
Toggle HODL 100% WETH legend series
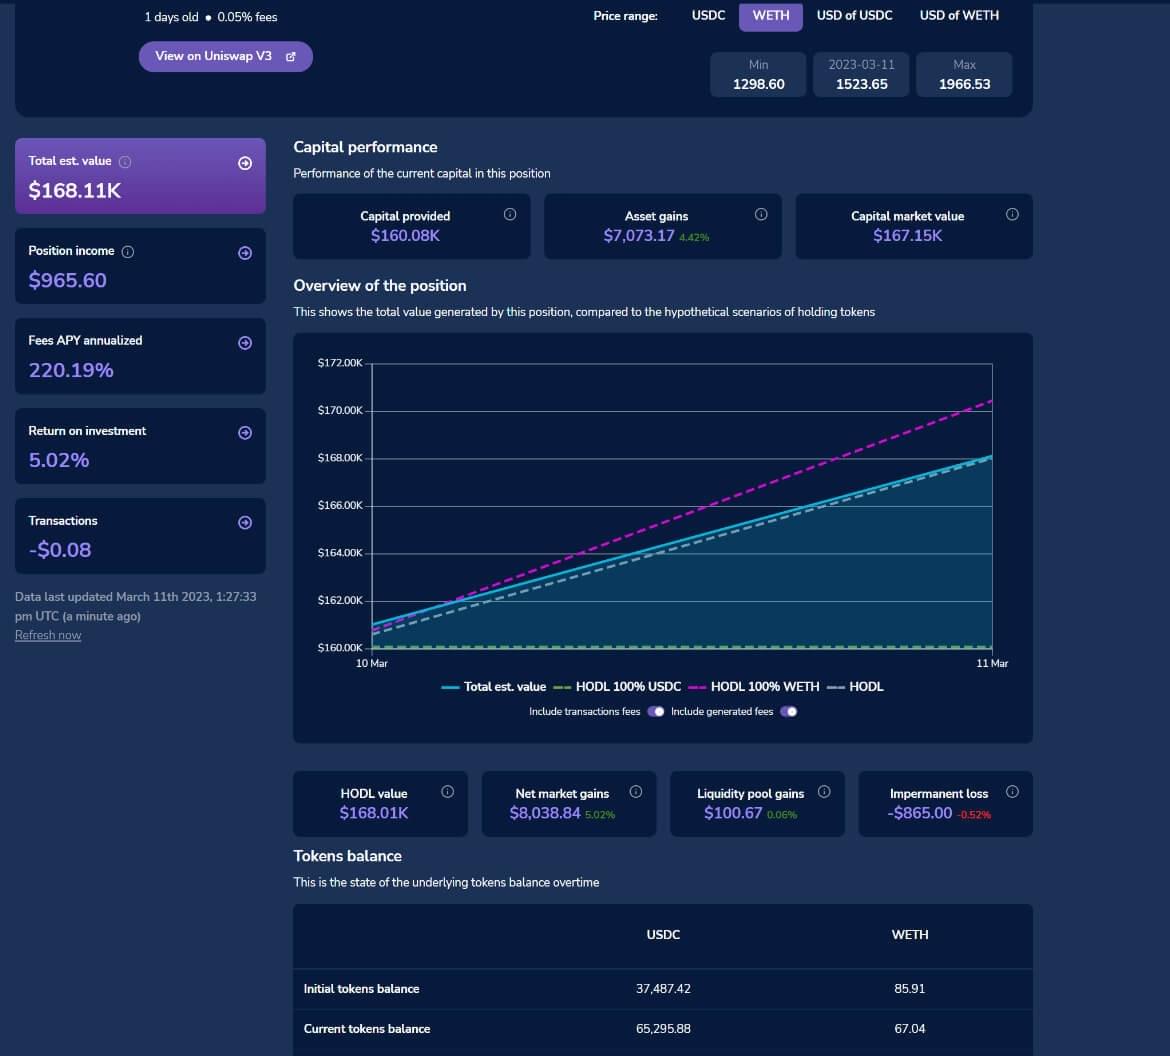(754, 687)
